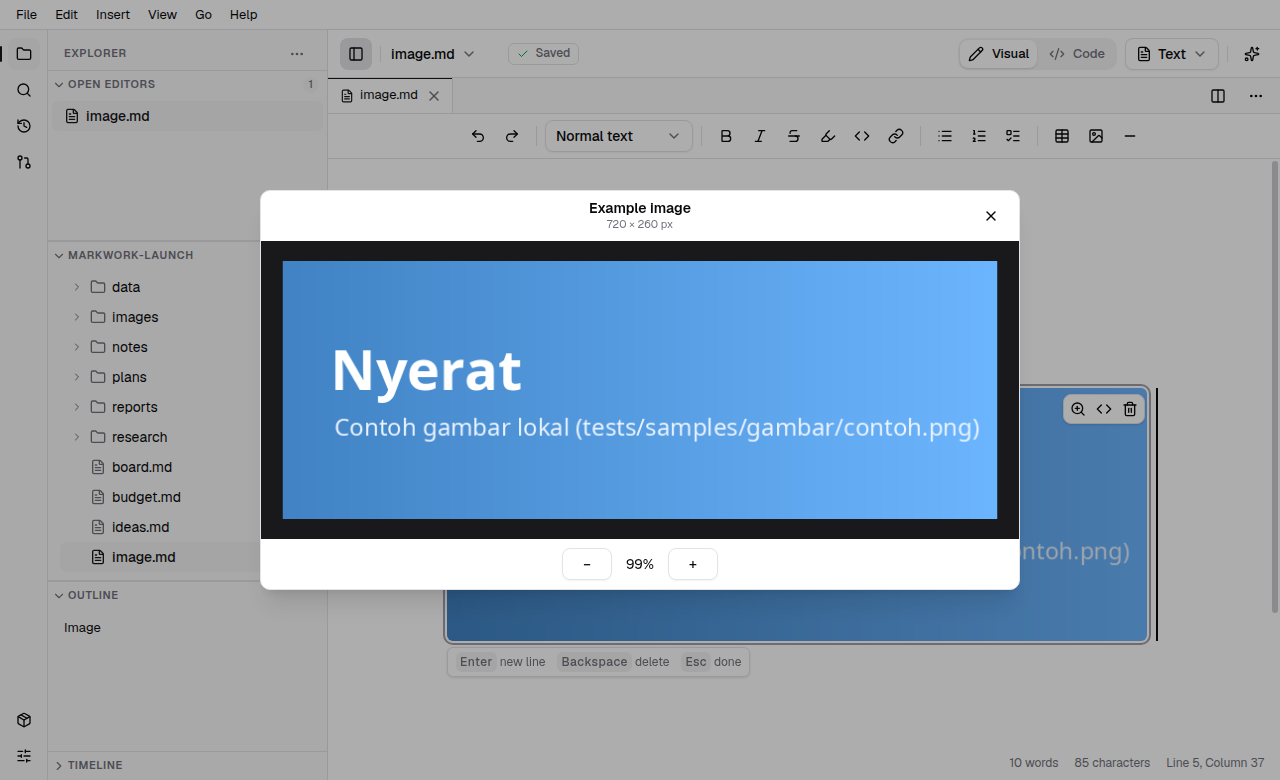Screen dimensions: 1280x780
Task: Open the Search icon in activity bar
Action: [24, 90]
